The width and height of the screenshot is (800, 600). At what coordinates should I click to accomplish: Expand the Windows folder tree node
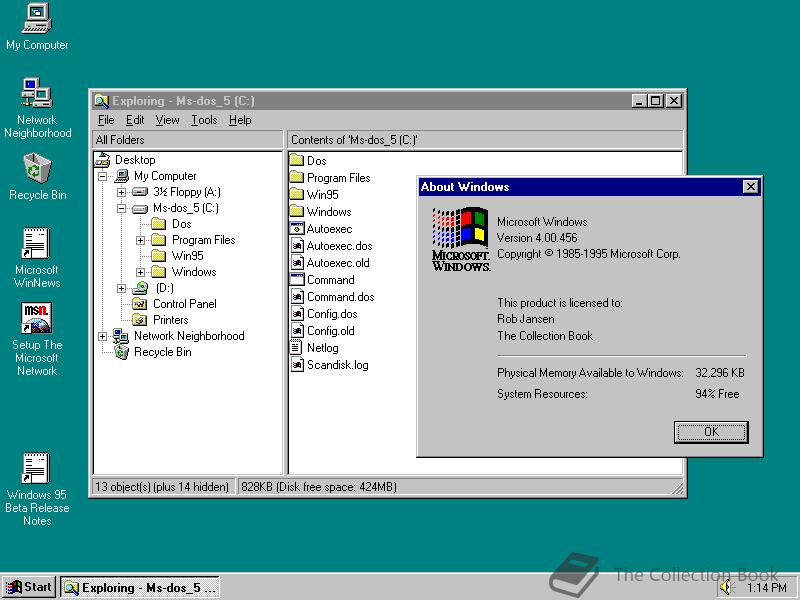pos(140,272)
